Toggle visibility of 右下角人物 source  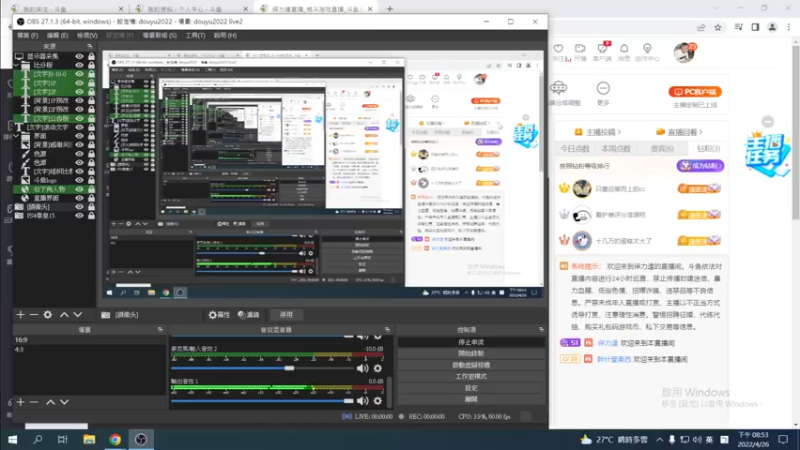[x=79, y=189]
